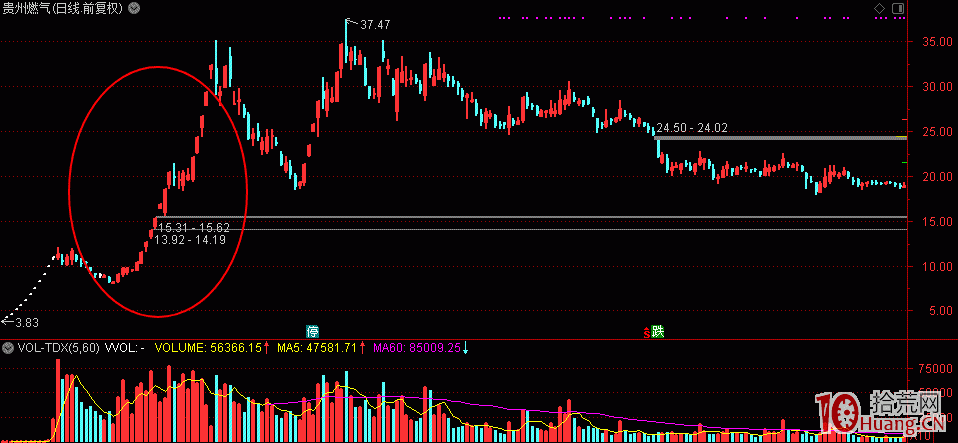The height and width of the screenshot is (443, 958).
Task: Click the MA60: 85009.25 readout
Action: point(417,348)
